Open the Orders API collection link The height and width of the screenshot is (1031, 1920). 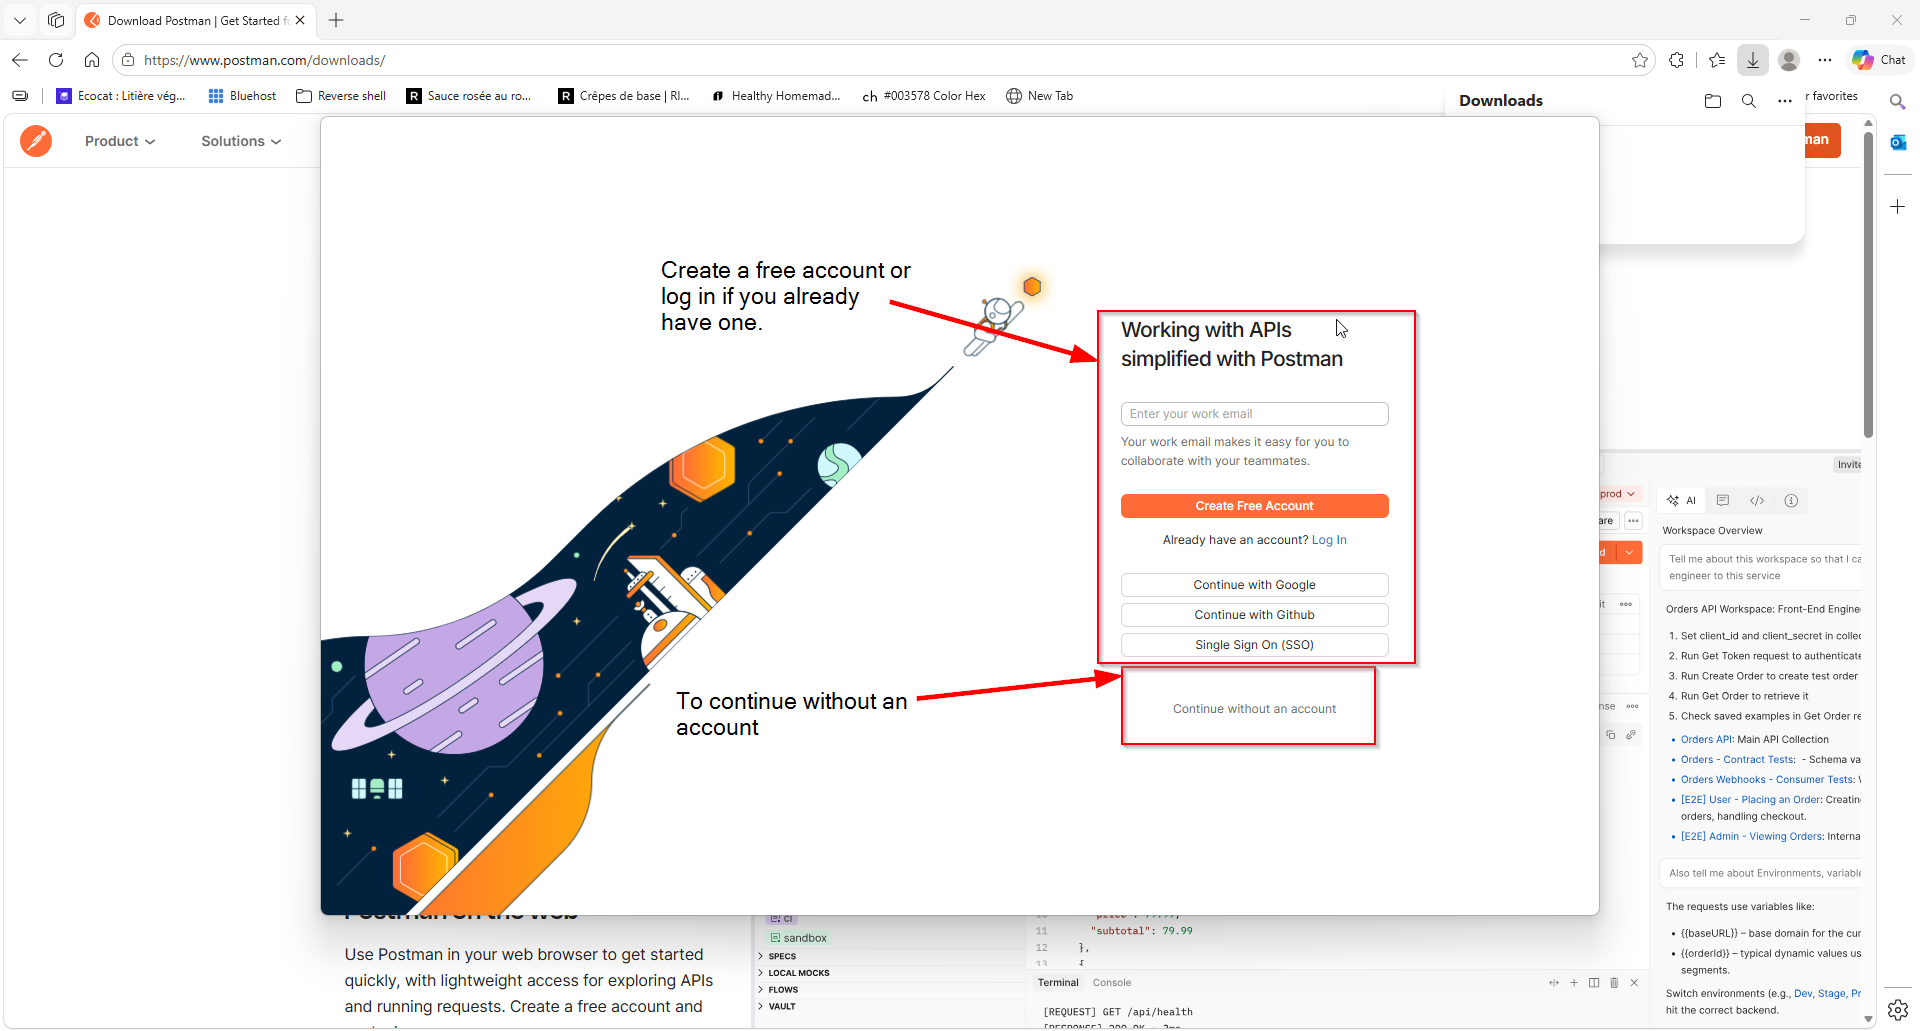(1707, 740)
